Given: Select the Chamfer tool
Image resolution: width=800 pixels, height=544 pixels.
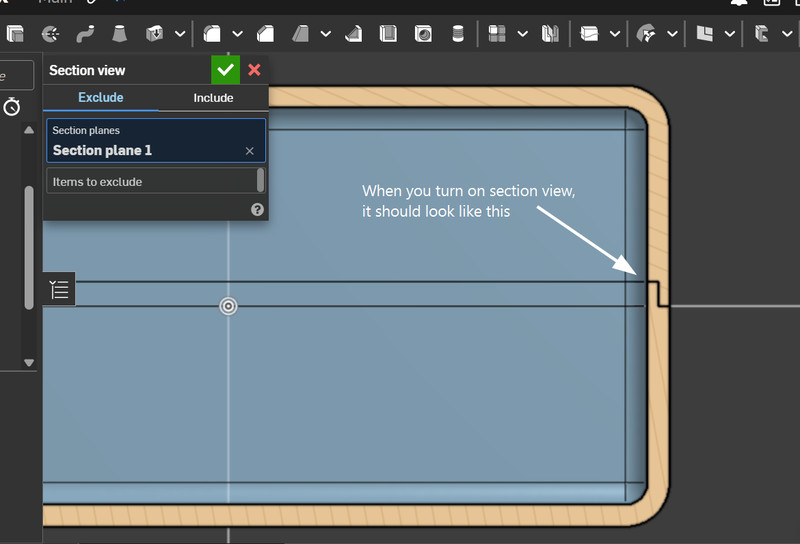Looking at the screenshot, I should click(265, 34).
